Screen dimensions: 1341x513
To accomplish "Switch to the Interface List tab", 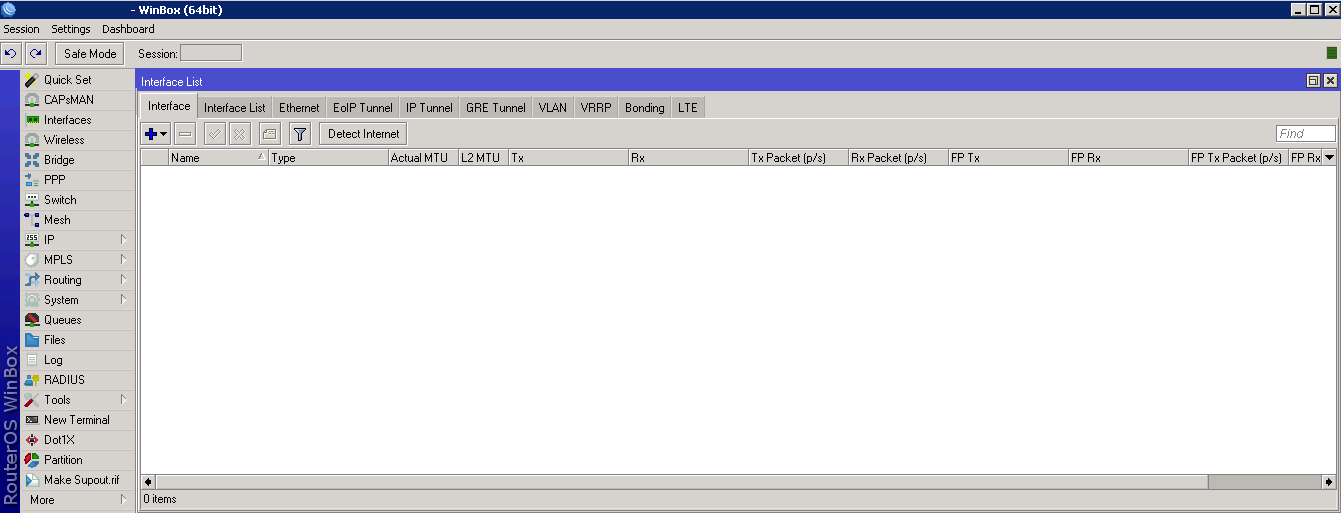I will point(235,107).
